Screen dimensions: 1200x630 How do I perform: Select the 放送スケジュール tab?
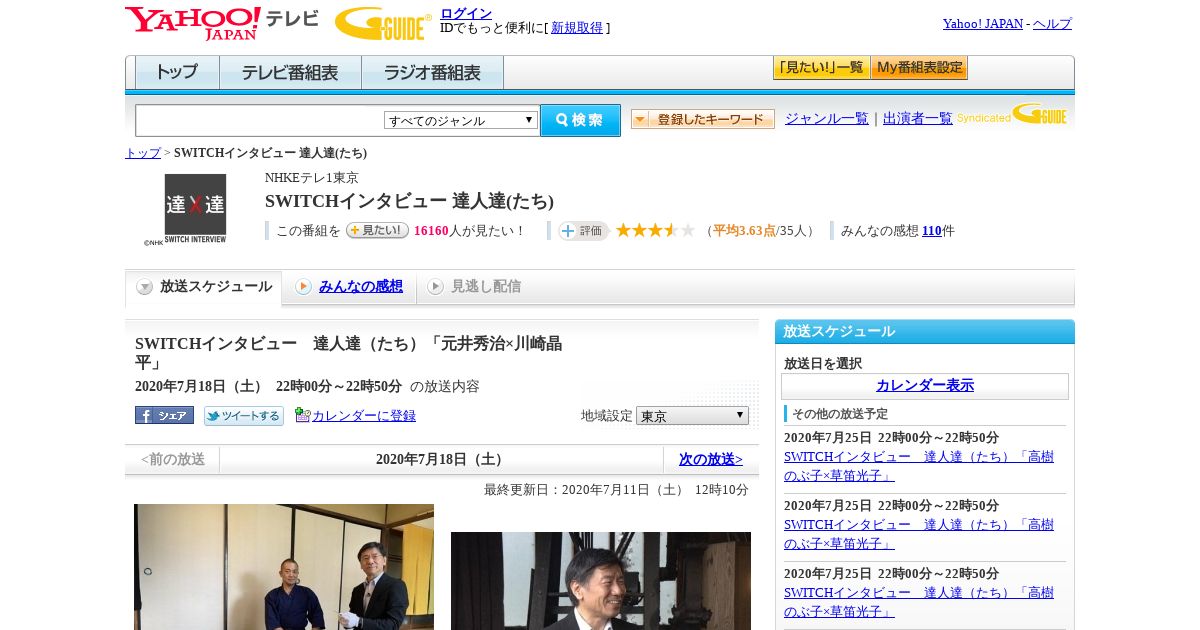tap(203, 287)
